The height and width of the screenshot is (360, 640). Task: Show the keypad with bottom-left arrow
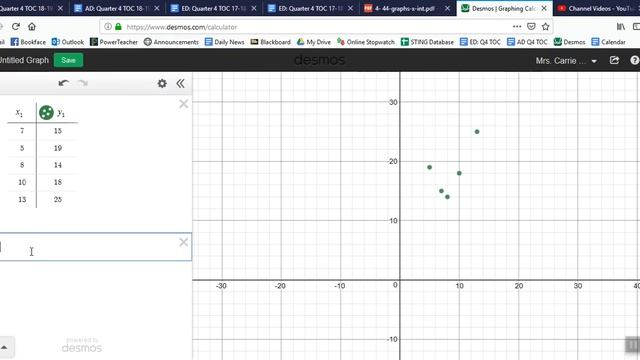[5, 347]
